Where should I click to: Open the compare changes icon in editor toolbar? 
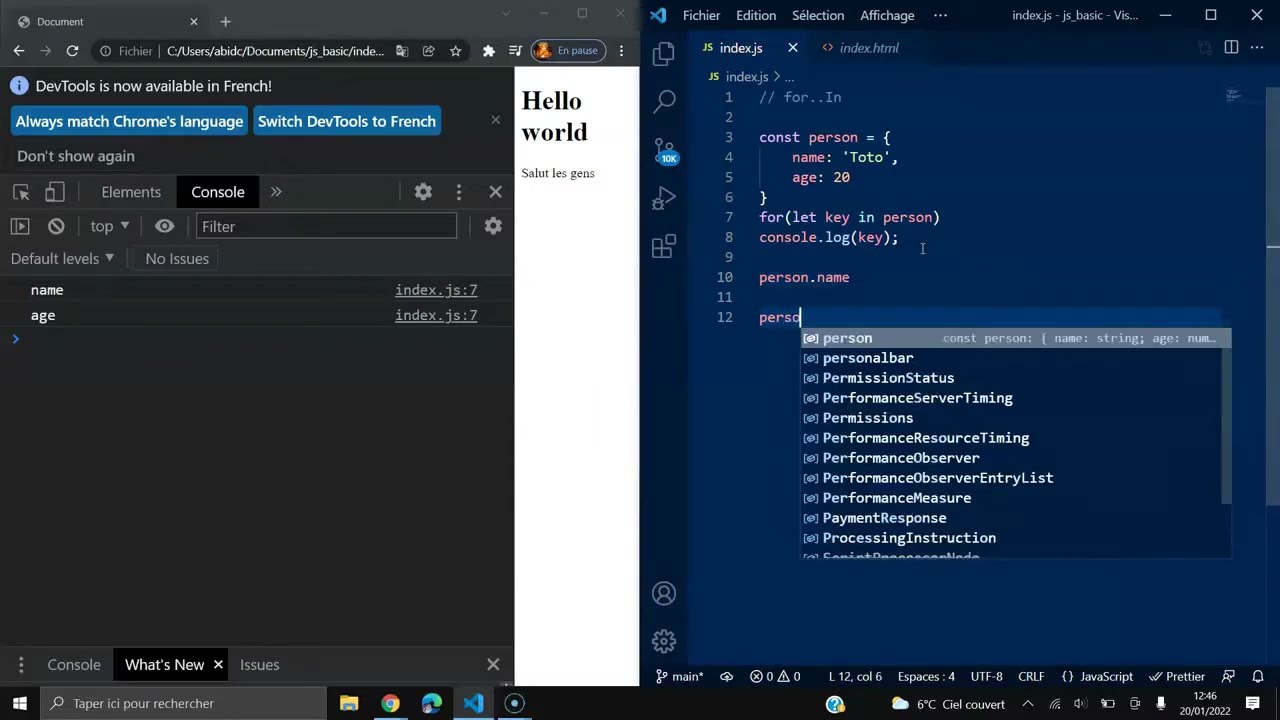[x=1205, y=48]
